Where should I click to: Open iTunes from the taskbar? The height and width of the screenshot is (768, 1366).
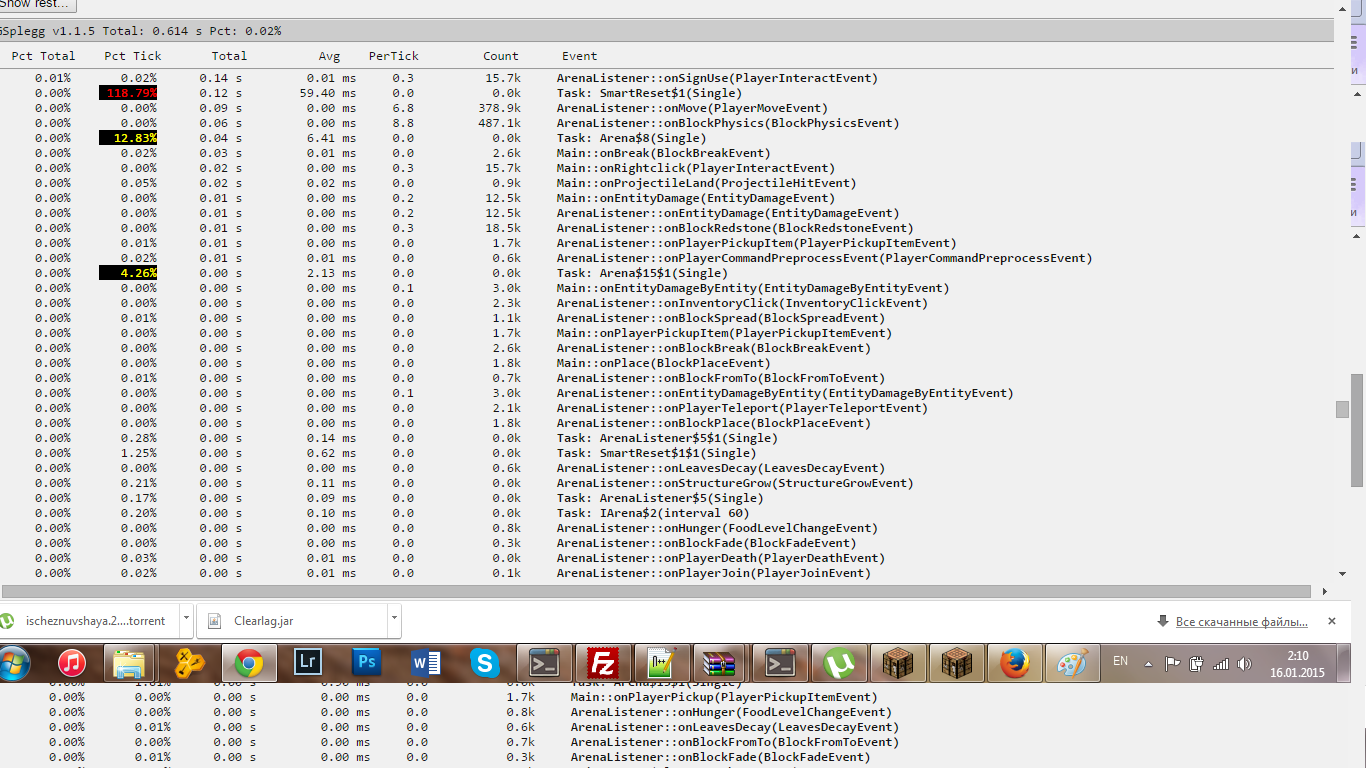72,663
